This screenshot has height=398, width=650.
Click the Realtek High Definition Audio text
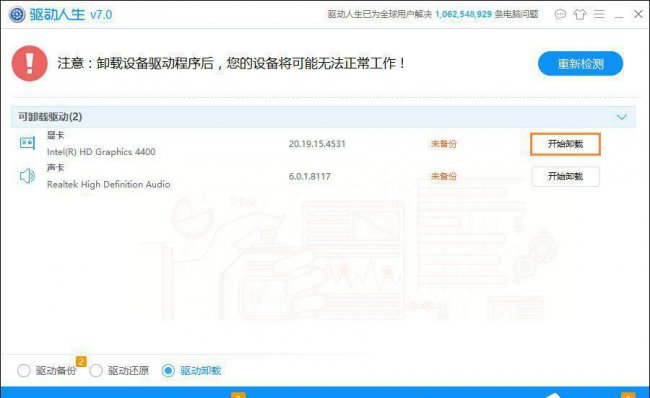point(109,184)
